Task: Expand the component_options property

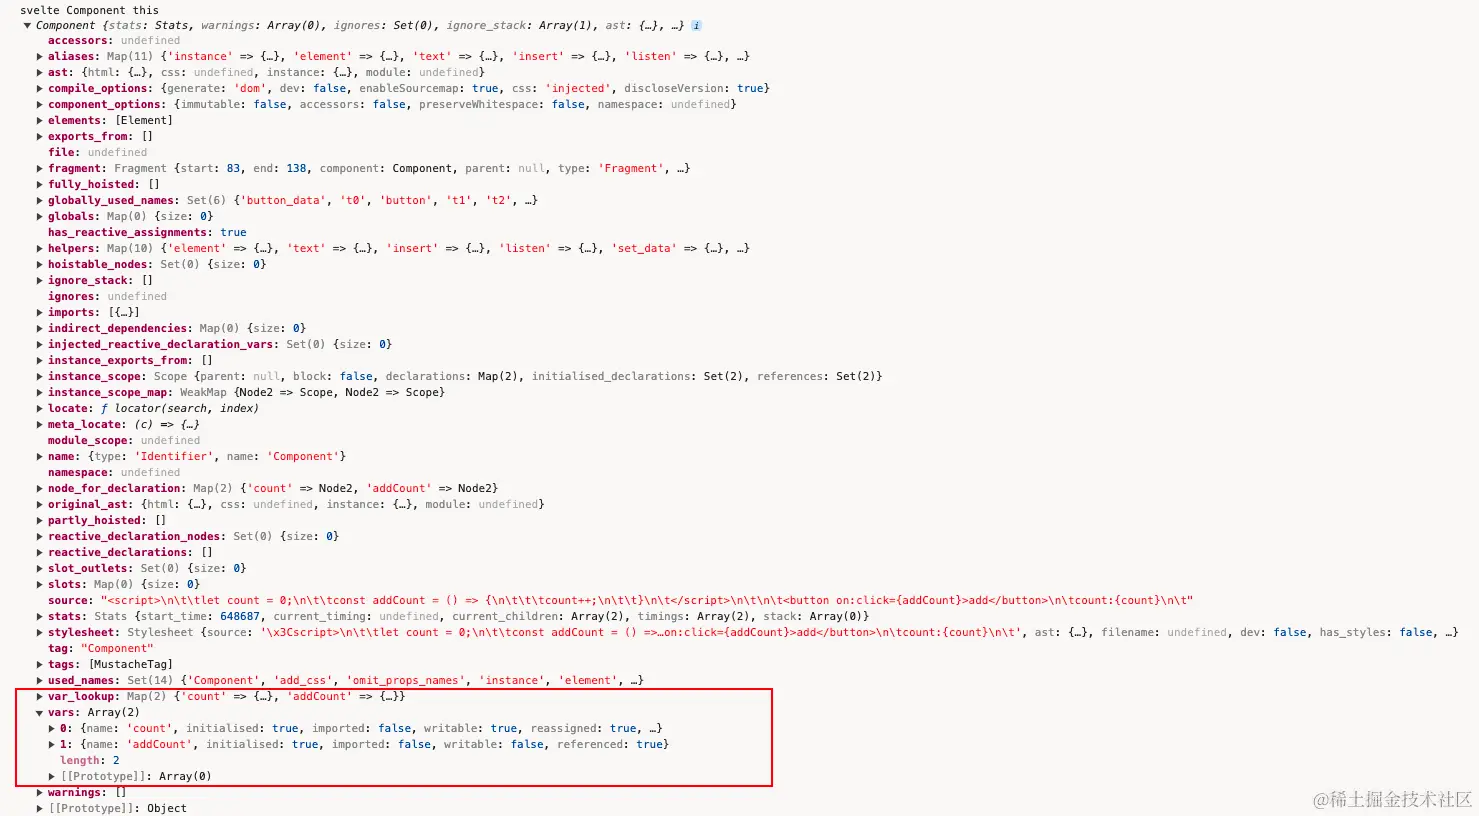Action: click(39, 105)
